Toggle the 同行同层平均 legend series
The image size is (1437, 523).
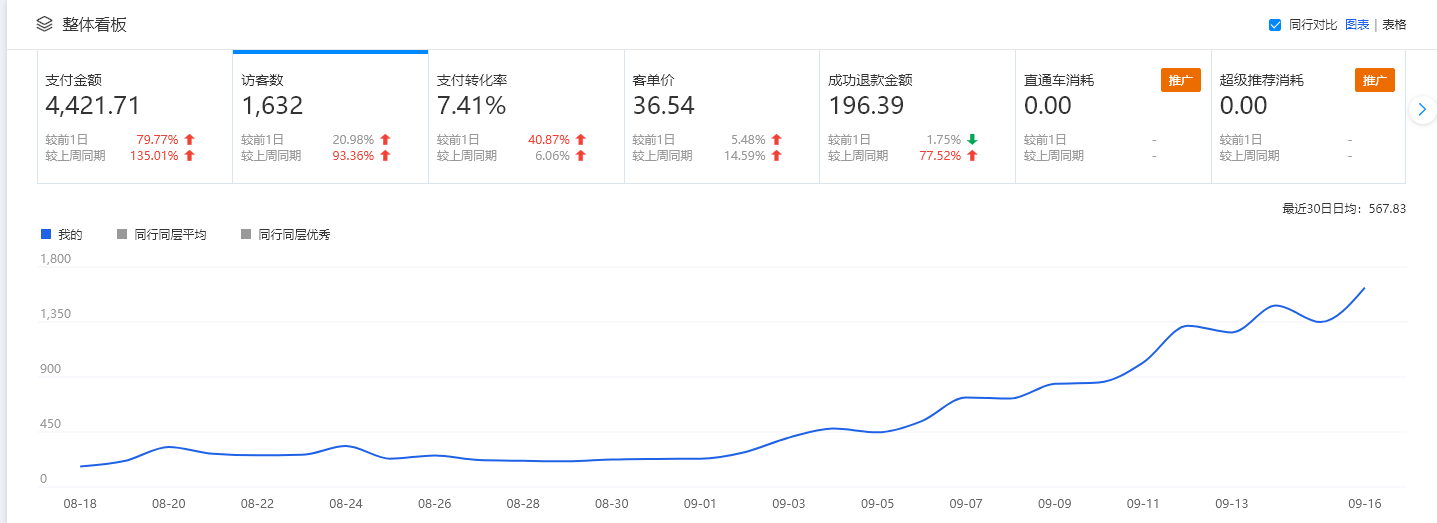coord(162,235)
